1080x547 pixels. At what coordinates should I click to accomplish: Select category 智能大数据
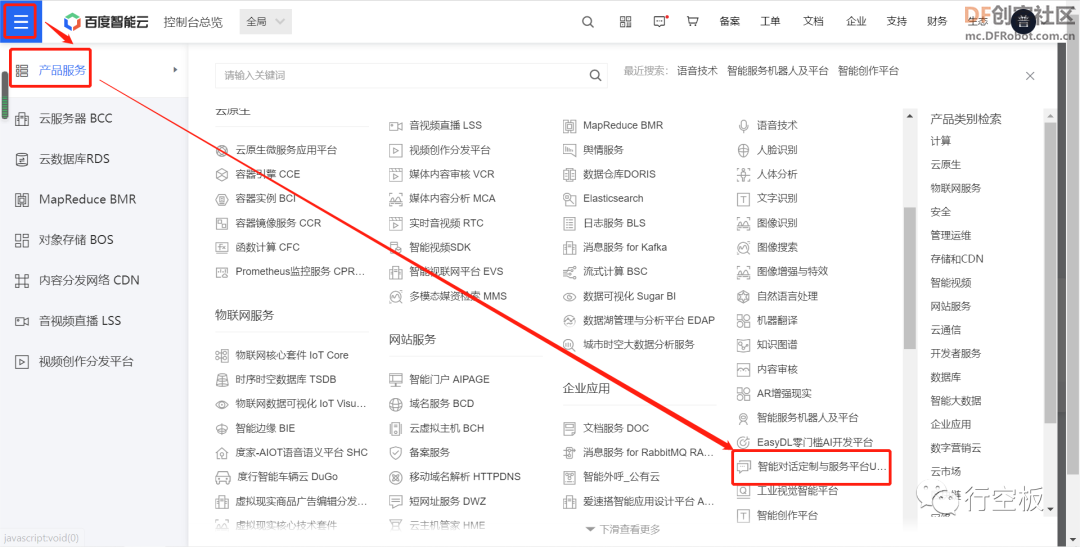tap(955, 400)
